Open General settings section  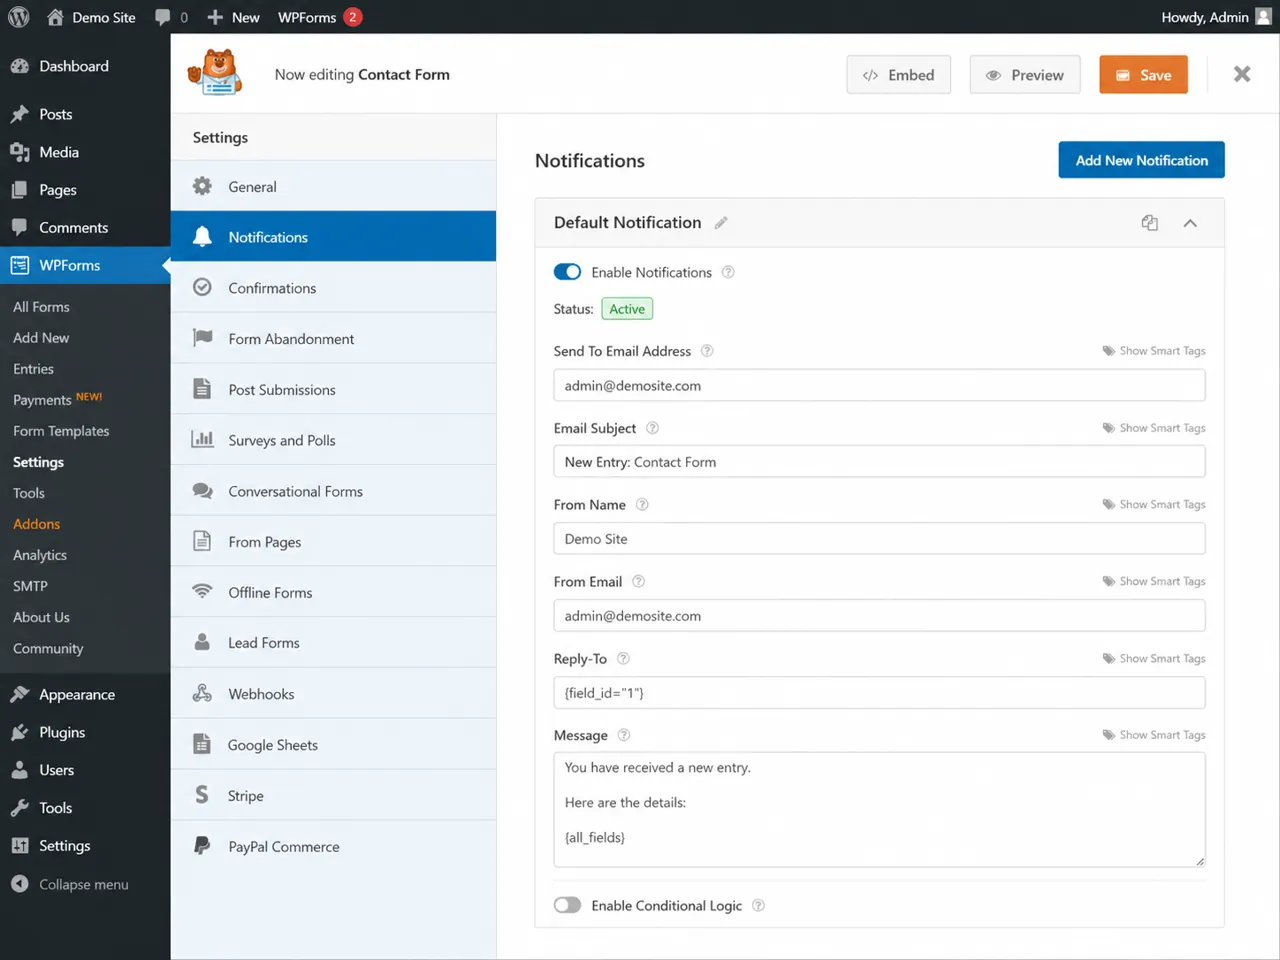point(333,186)
